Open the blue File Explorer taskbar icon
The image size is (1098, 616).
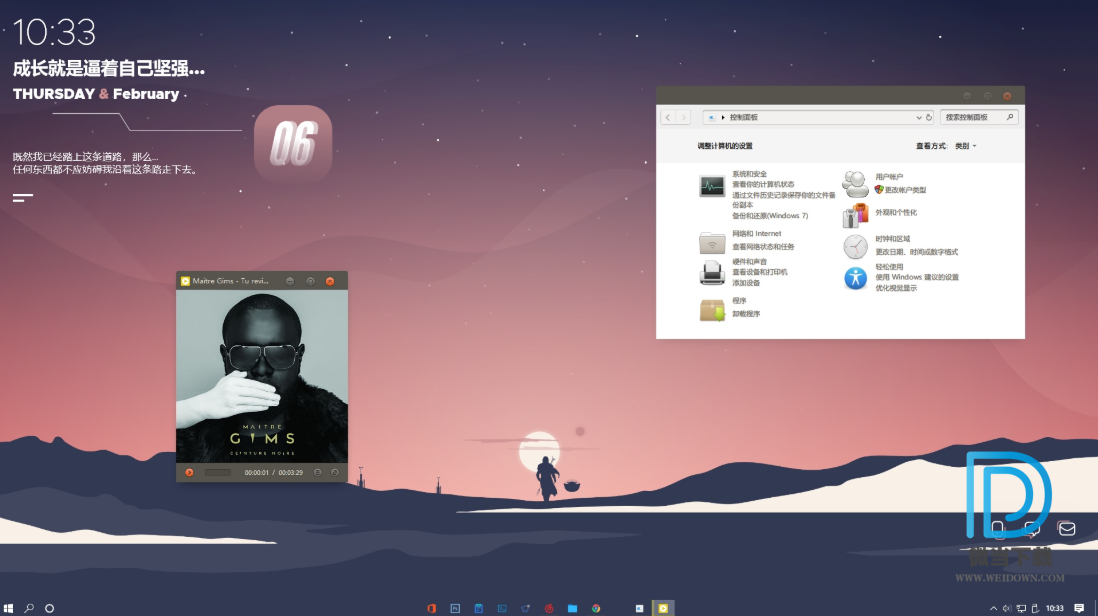tap(572, 608)
